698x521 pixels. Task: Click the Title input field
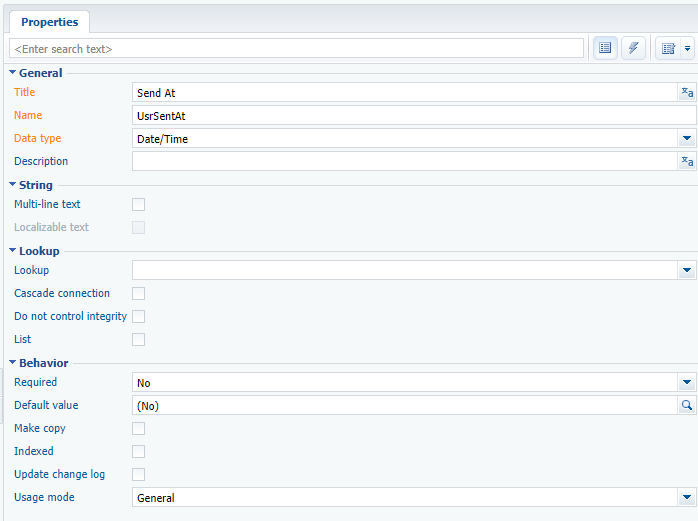[x=405, y=93]
